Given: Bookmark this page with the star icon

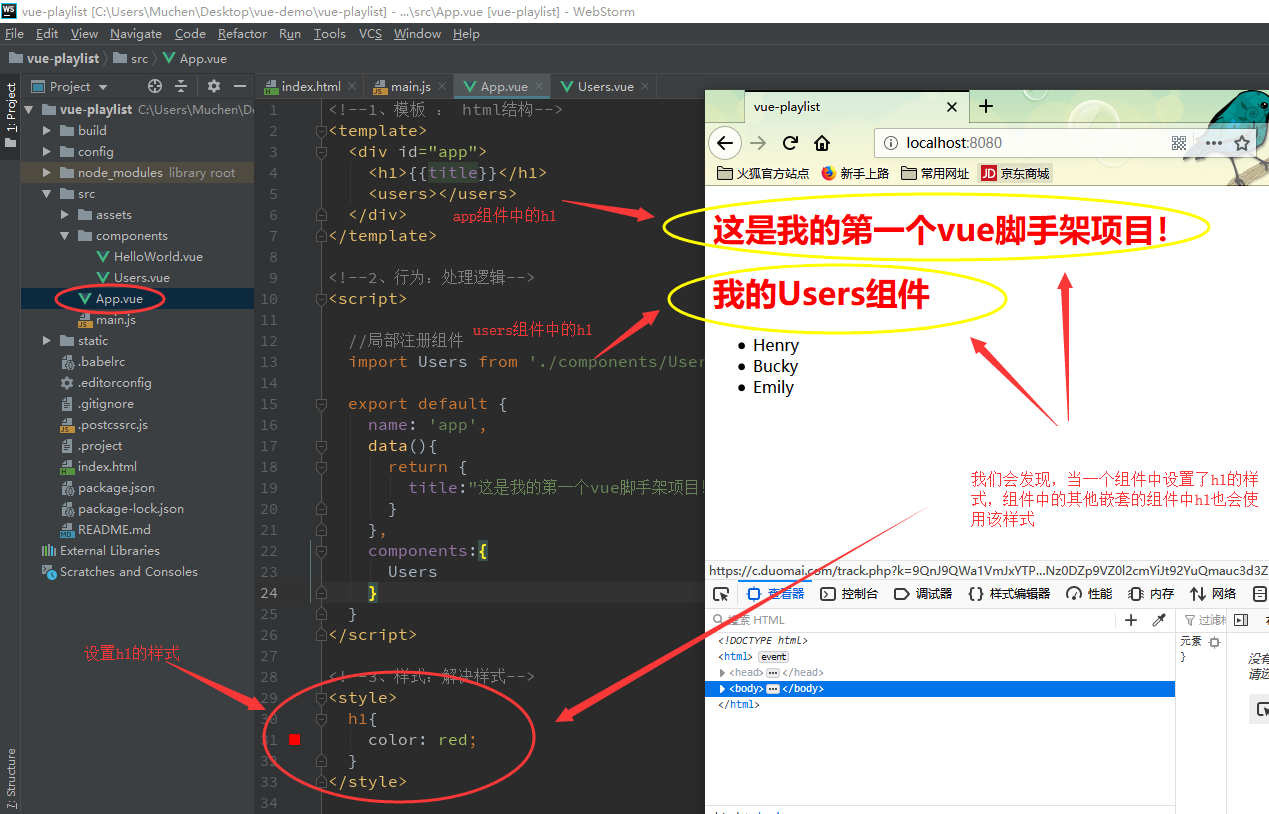Looking at the screenshot, I should point(1242,143).
